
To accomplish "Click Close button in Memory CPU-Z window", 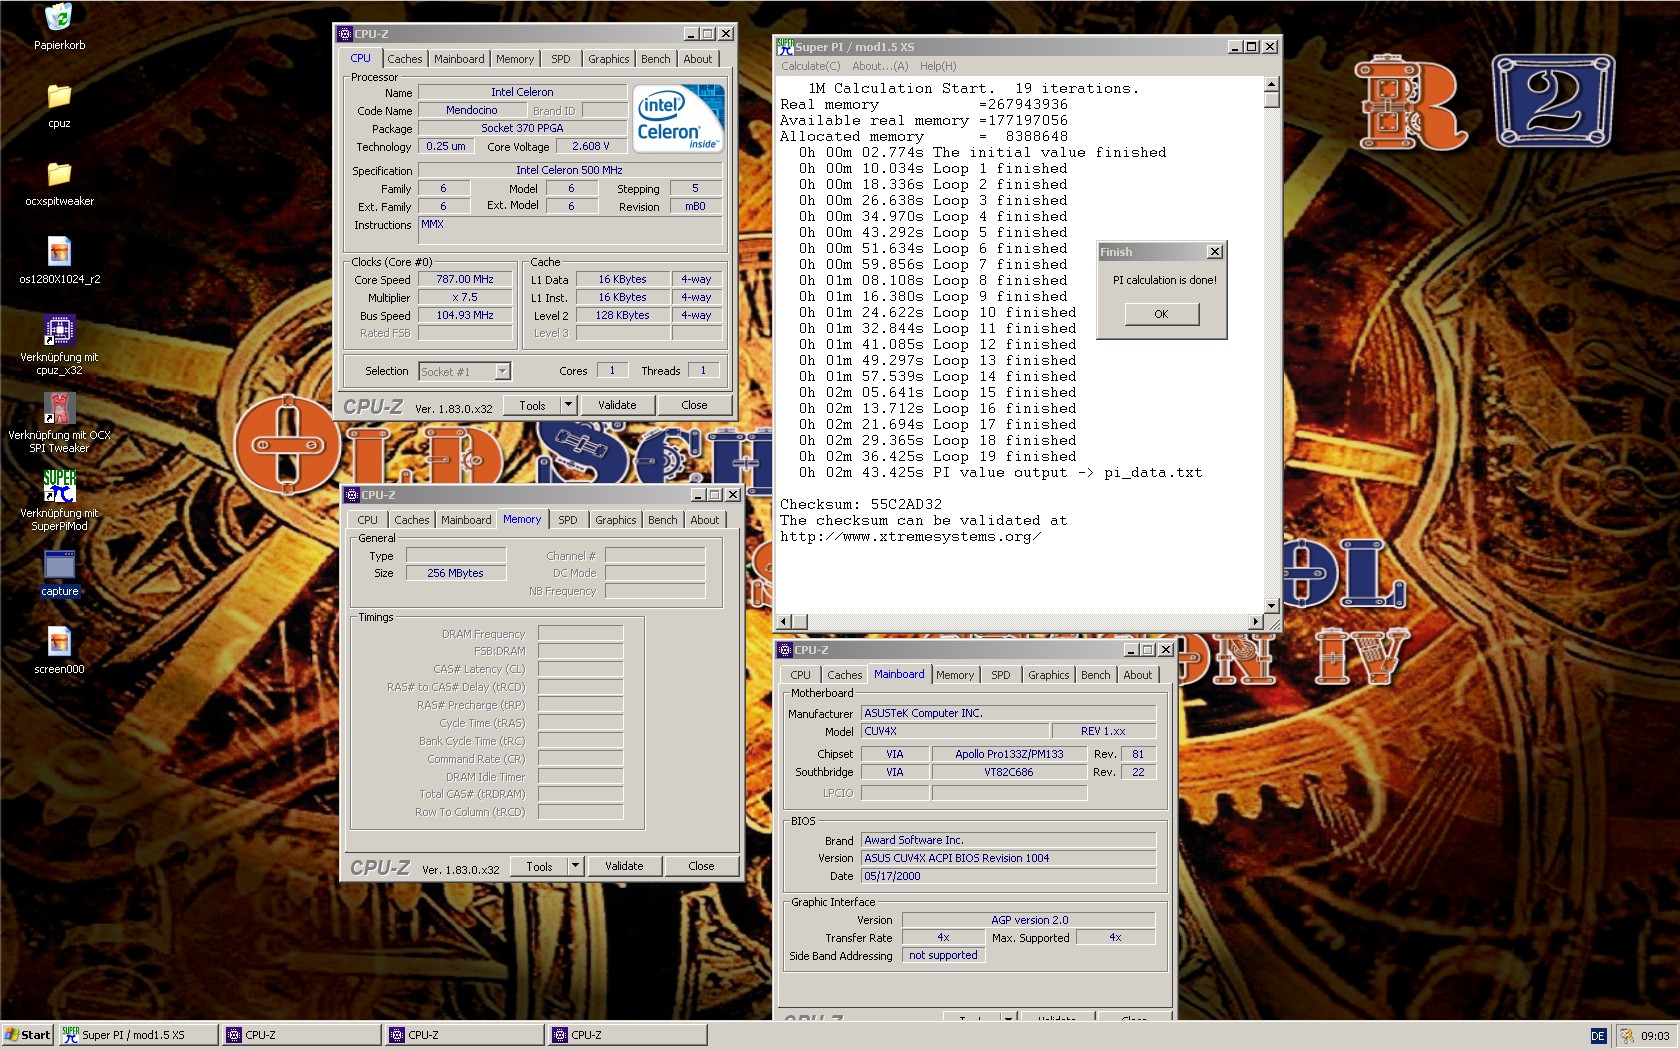I will (x=701, y=866).
